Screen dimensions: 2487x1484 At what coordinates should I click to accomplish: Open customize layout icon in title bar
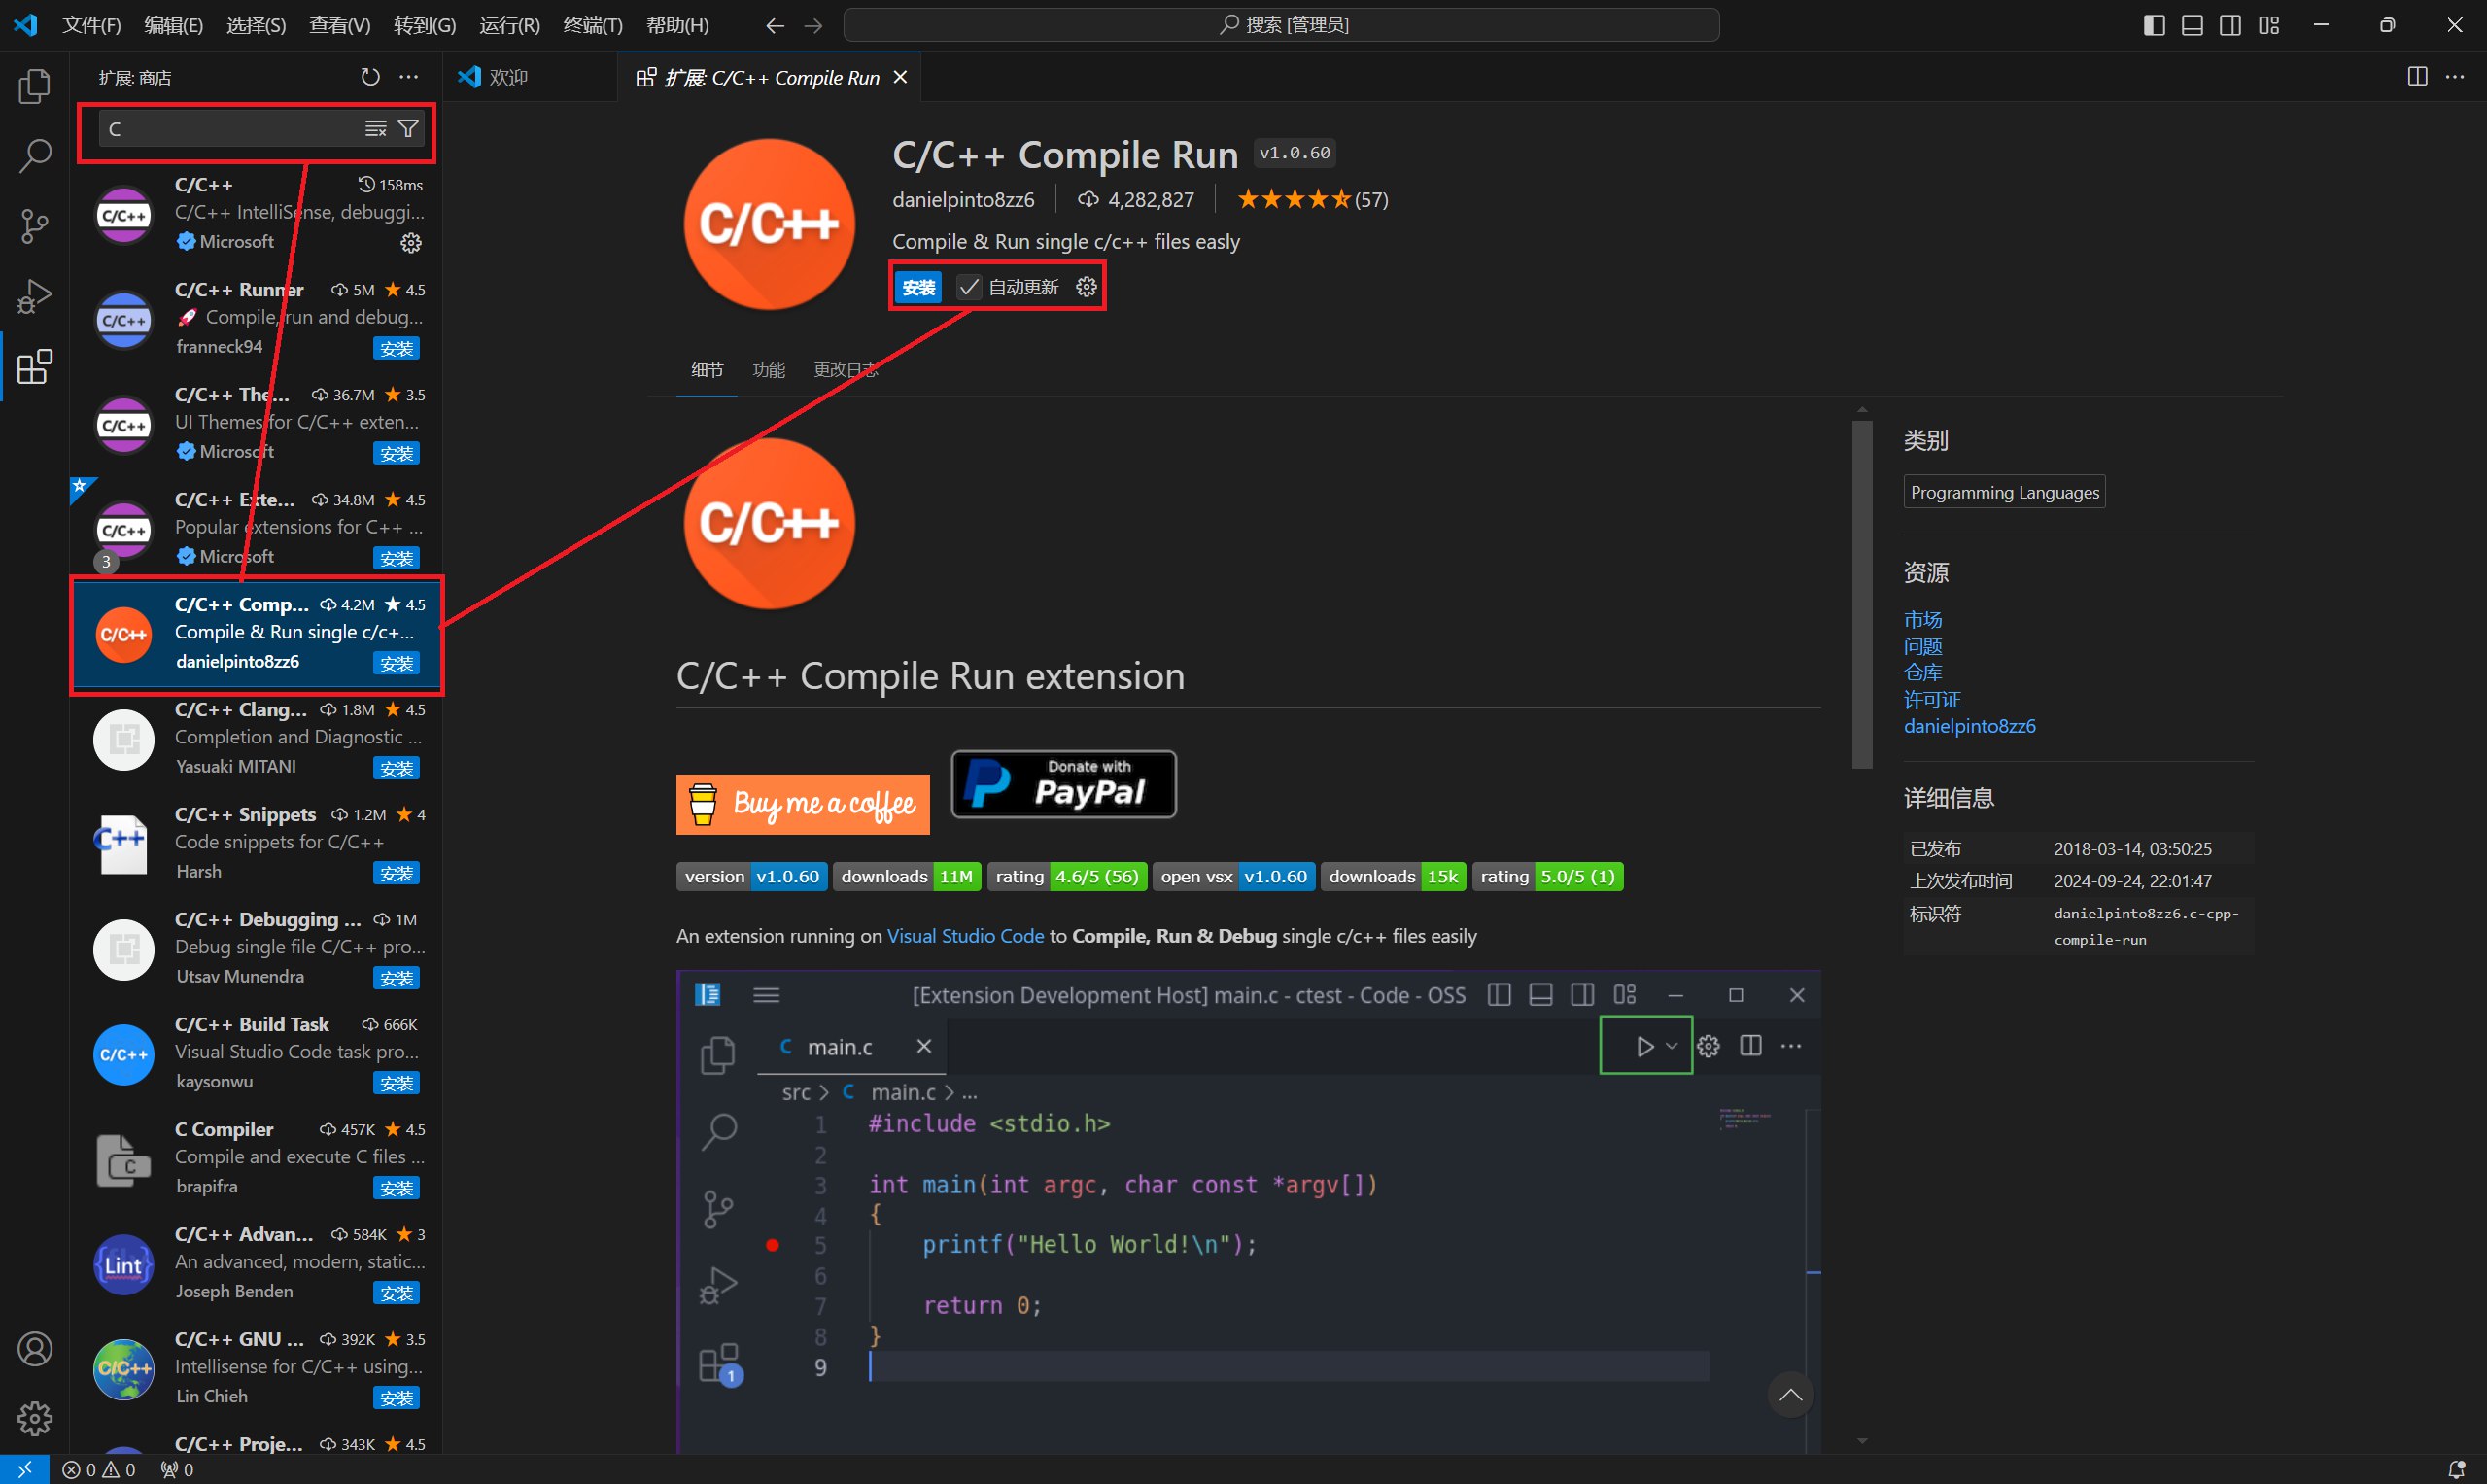pyautogui.click(x=2269, y=25)
